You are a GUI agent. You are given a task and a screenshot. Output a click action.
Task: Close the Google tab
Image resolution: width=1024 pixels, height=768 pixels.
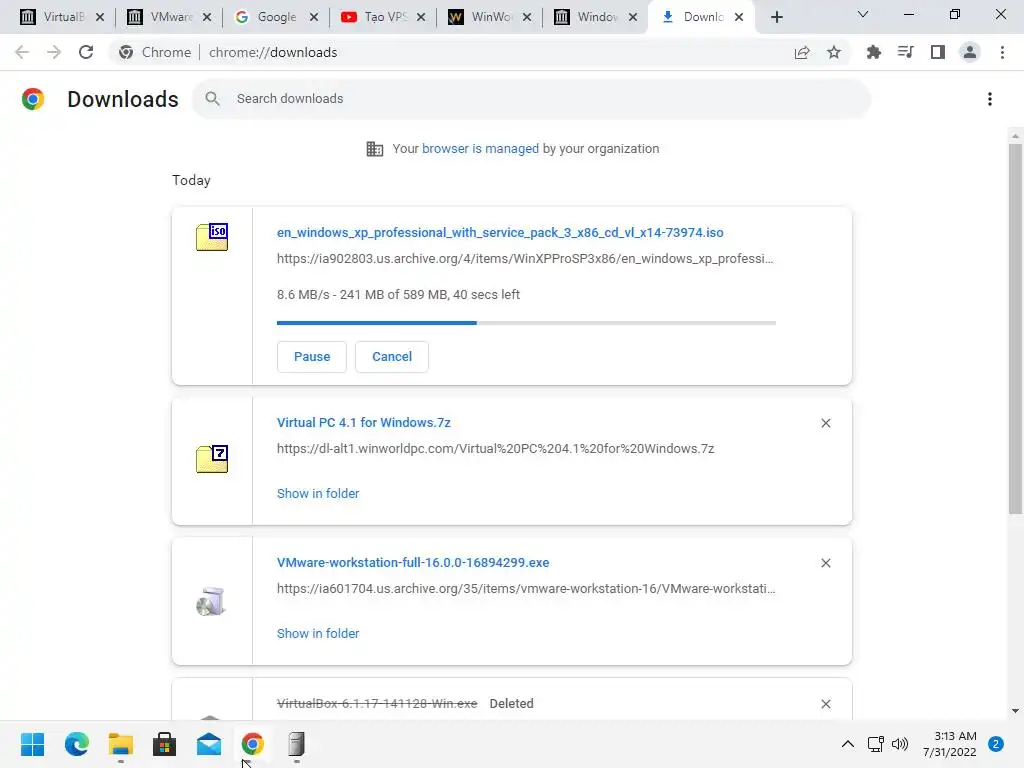[x=314, y=17]
